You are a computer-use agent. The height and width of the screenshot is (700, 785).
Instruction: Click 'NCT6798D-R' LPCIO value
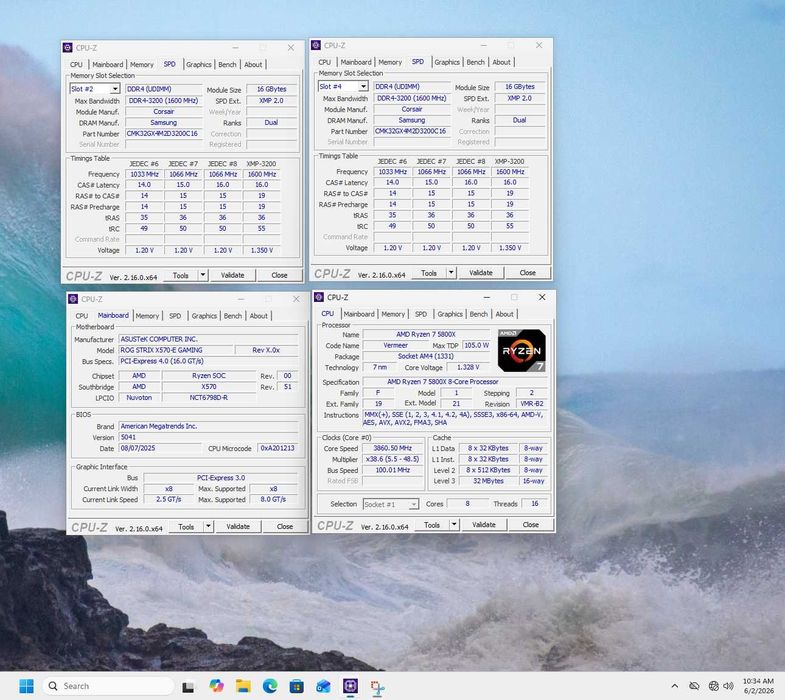pyautogui.click(x=209, y=398)
